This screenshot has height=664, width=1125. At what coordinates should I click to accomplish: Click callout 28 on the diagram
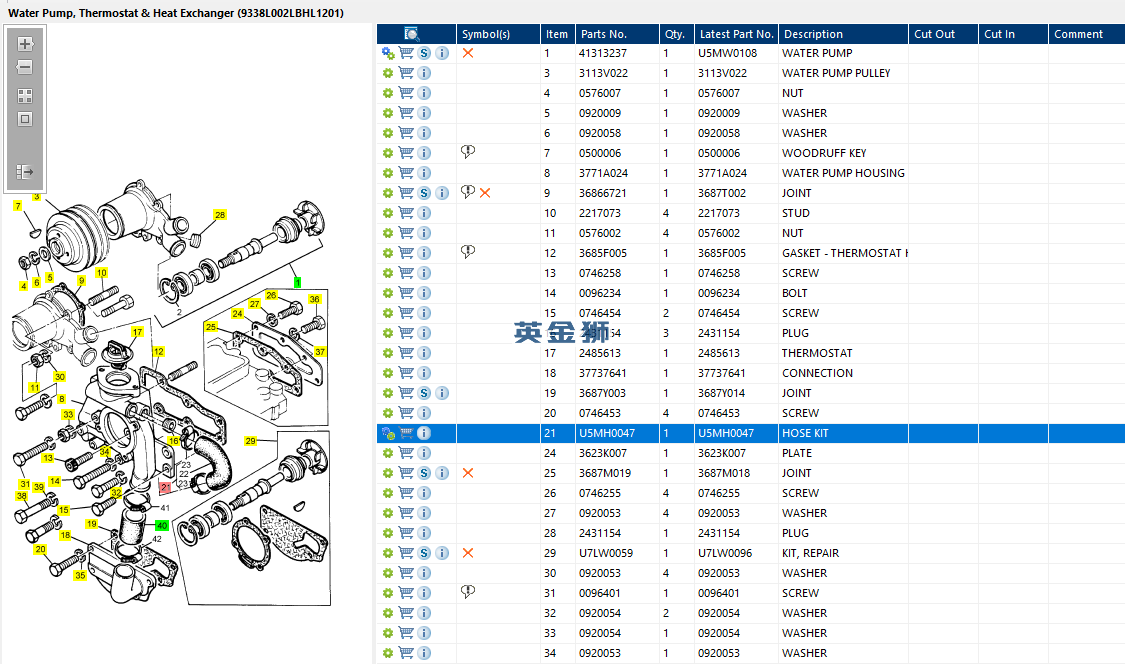[x=220, y=215]
